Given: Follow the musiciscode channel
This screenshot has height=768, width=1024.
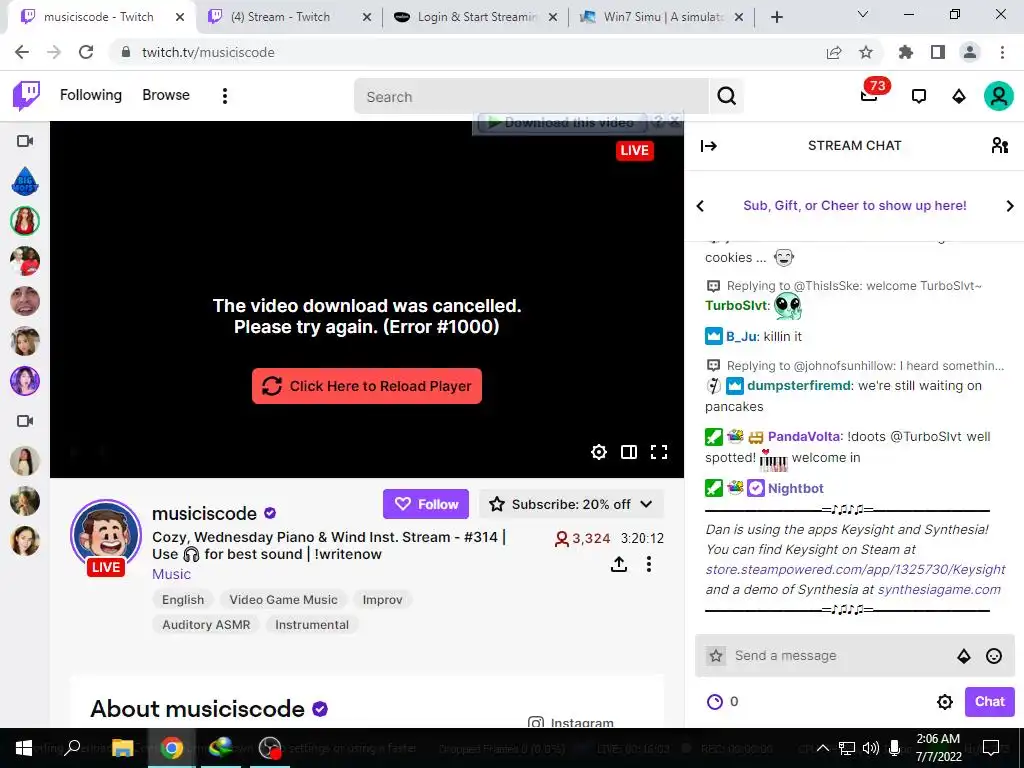Looking at the screenshot, I should (x=426, y=504).
